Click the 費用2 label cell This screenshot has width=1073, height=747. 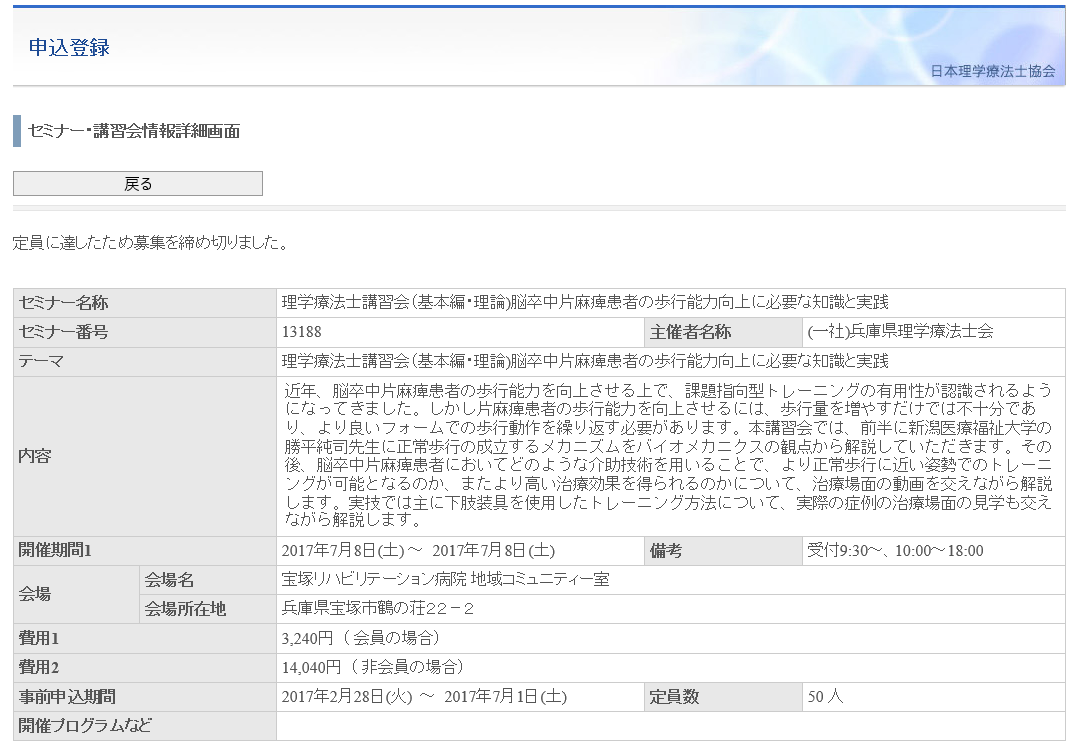click(145, 667)
